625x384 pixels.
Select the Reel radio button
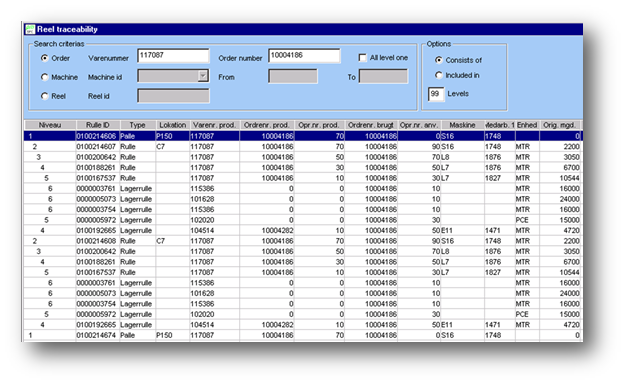(45, 96)
